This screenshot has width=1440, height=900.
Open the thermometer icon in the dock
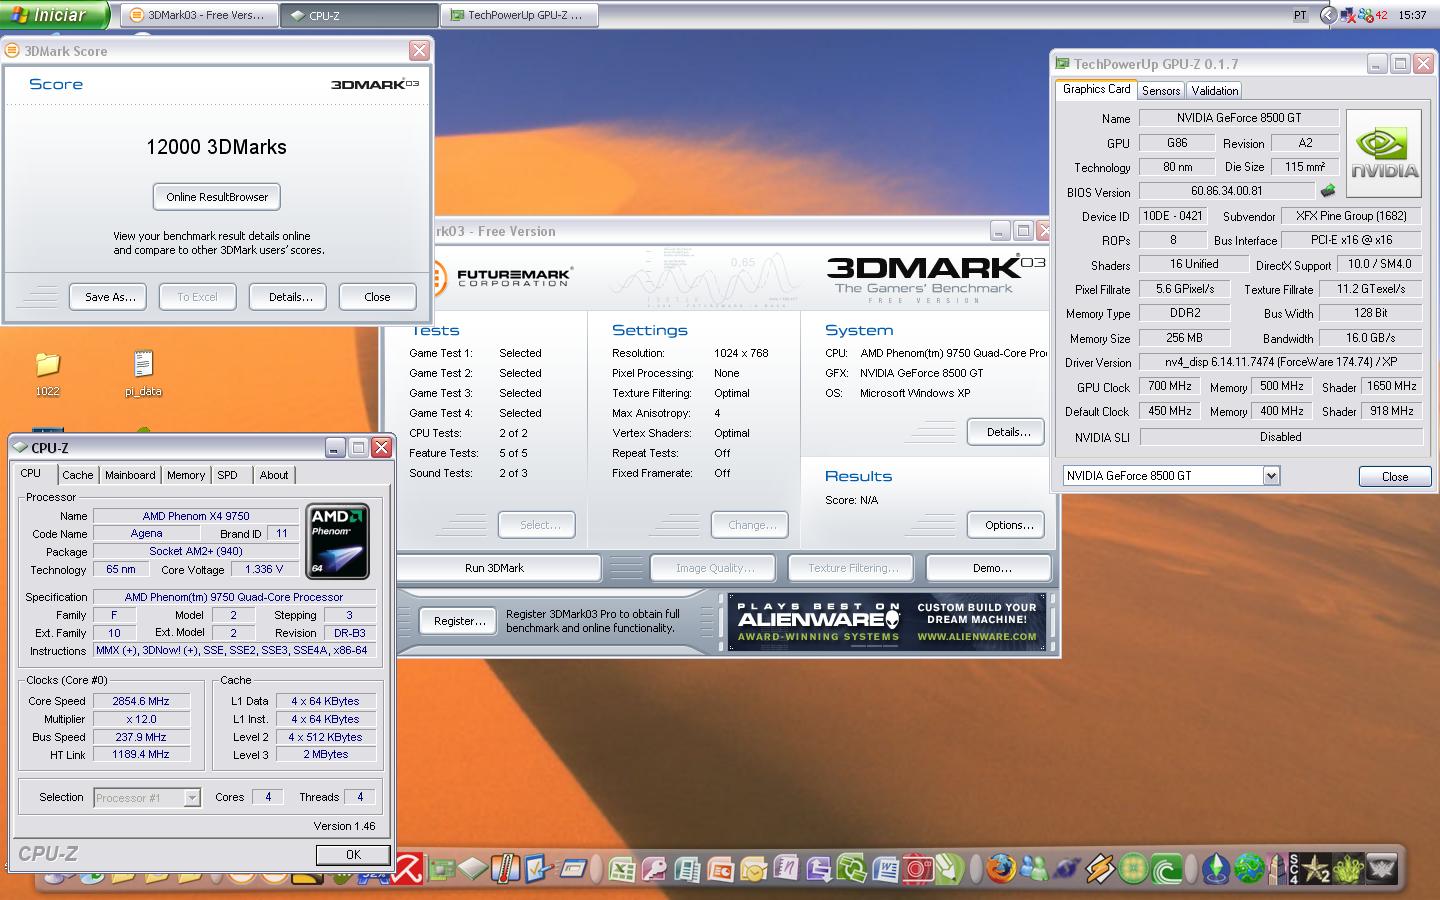(x=505, y=868)
